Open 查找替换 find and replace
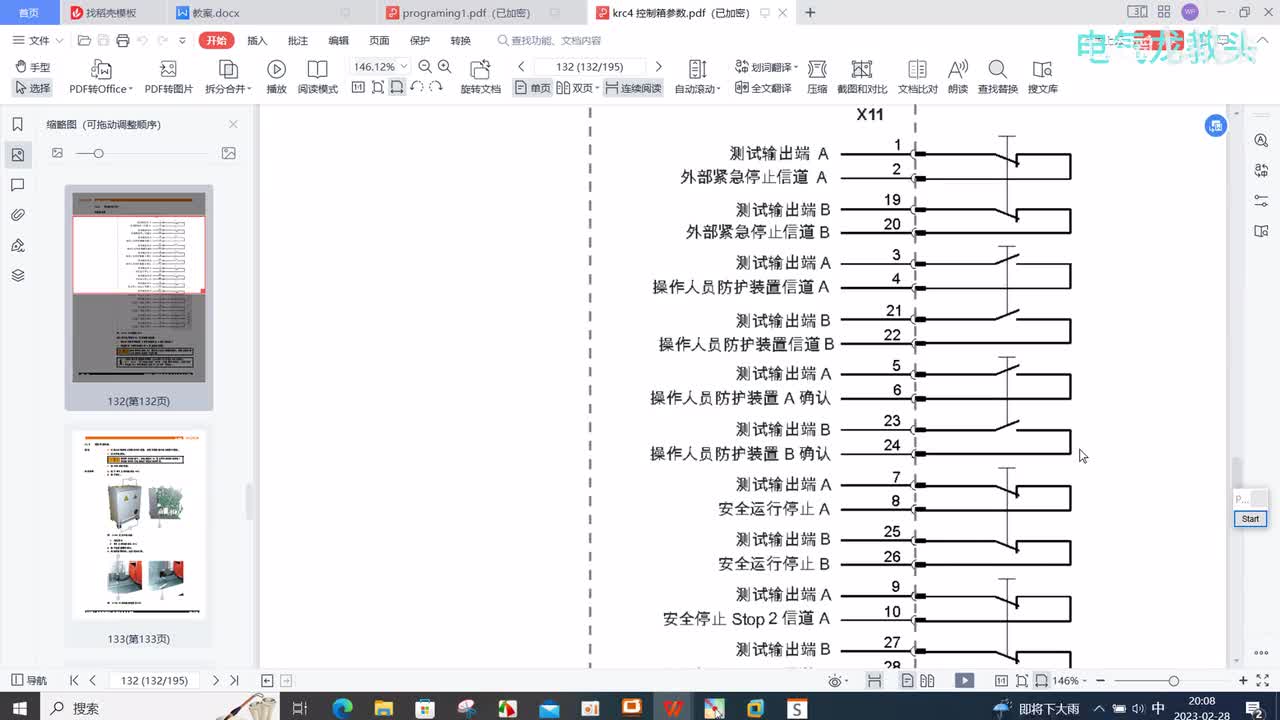 (x=997, y=77)
